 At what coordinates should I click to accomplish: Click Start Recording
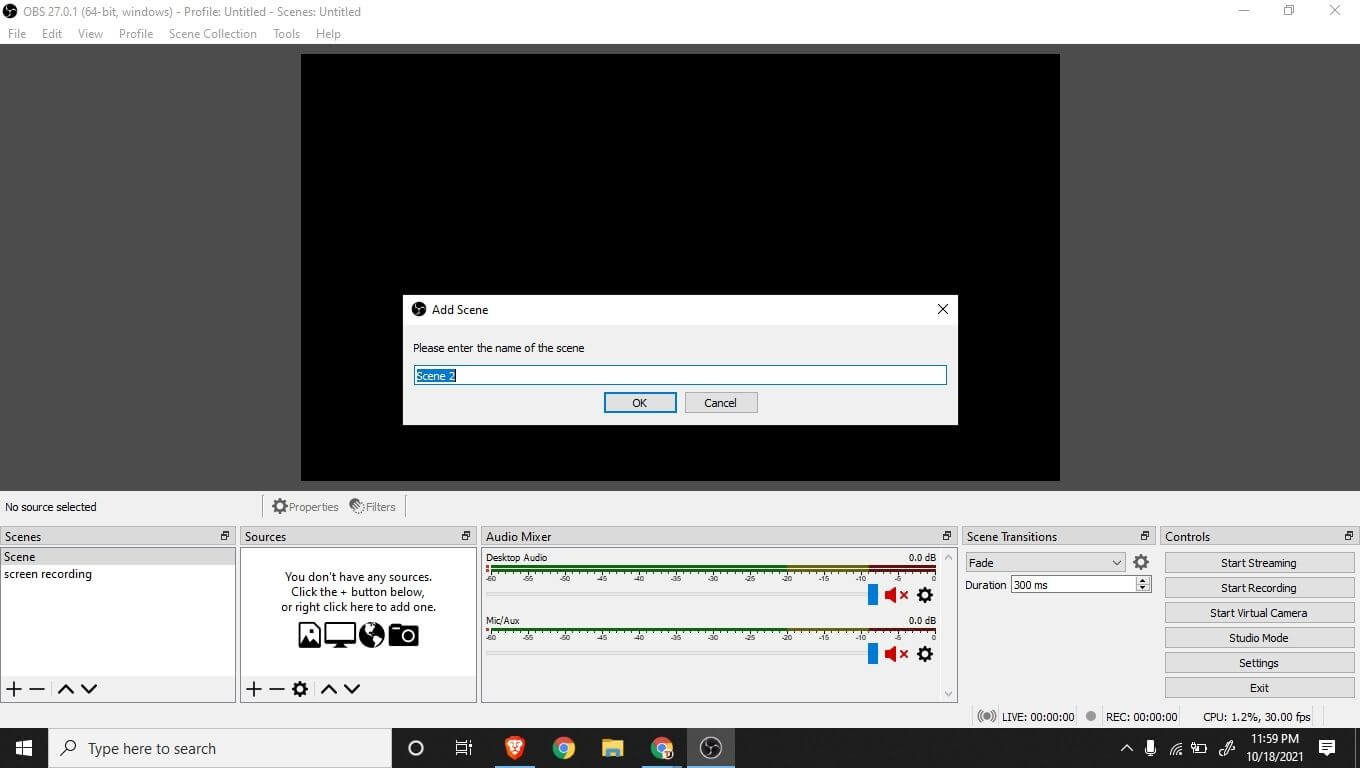point(1258,587)
